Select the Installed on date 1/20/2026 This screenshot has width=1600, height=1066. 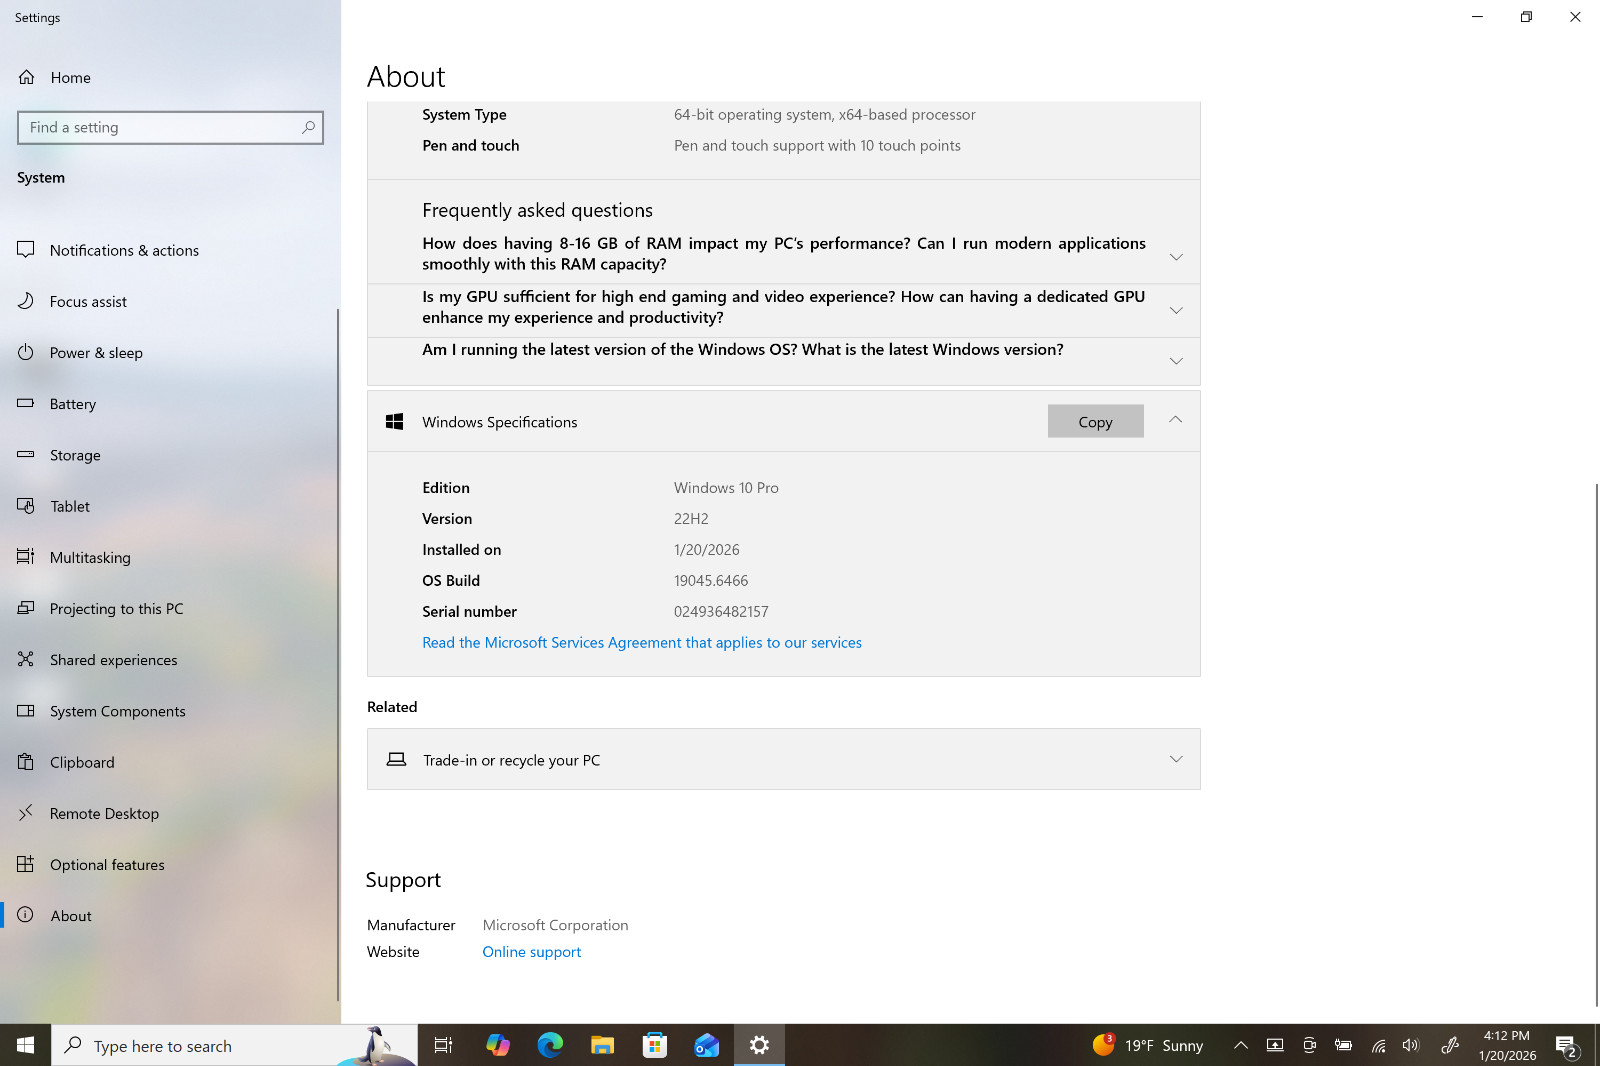point(707,549)
